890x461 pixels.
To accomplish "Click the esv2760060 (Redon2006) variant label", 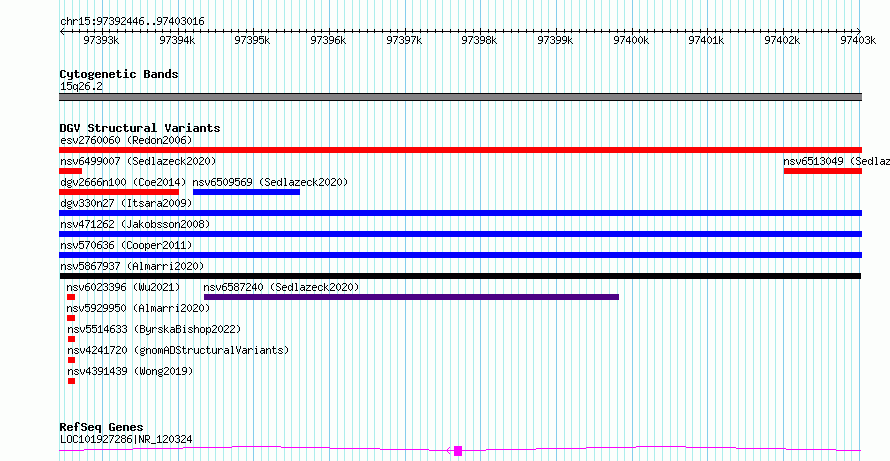I will (126, 140).
